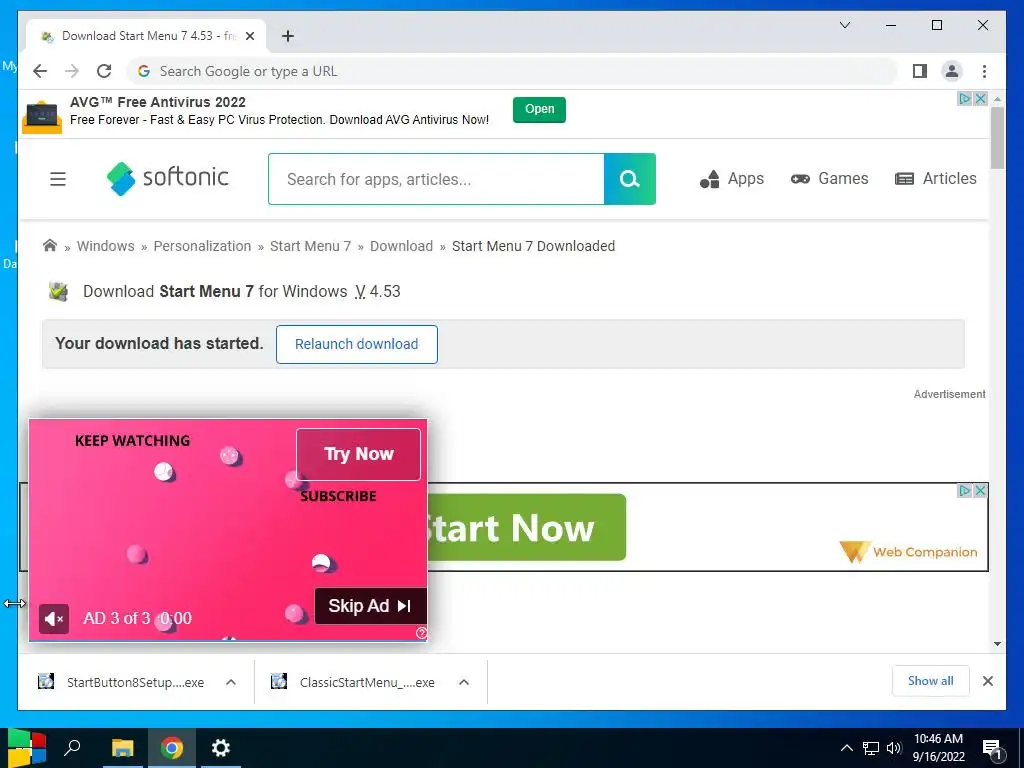The width and height of the screenshot is (1024, 768).
Task: Click Try Now in video ad
Action: click(359, 454)
